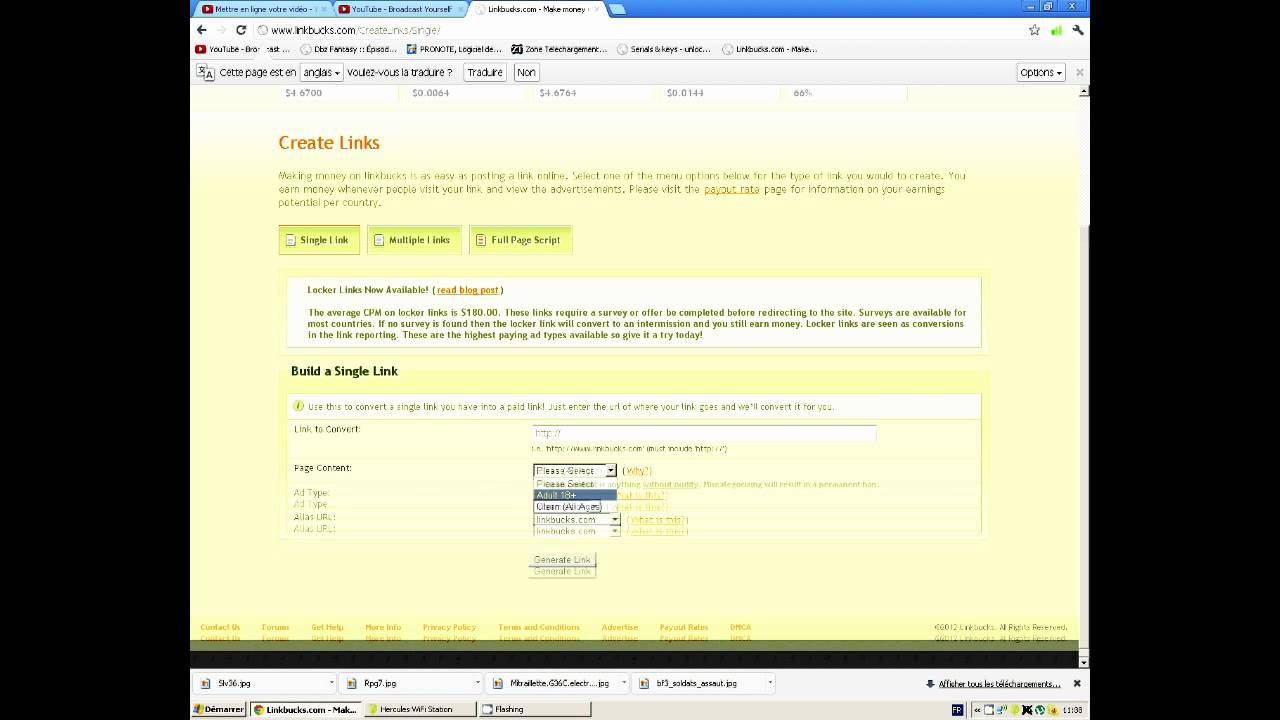Open the dropdown arrow beside Slv36.jpg
Image resolution: width=1280 pixels, height=720 pixels.
[x=331, y=684]
